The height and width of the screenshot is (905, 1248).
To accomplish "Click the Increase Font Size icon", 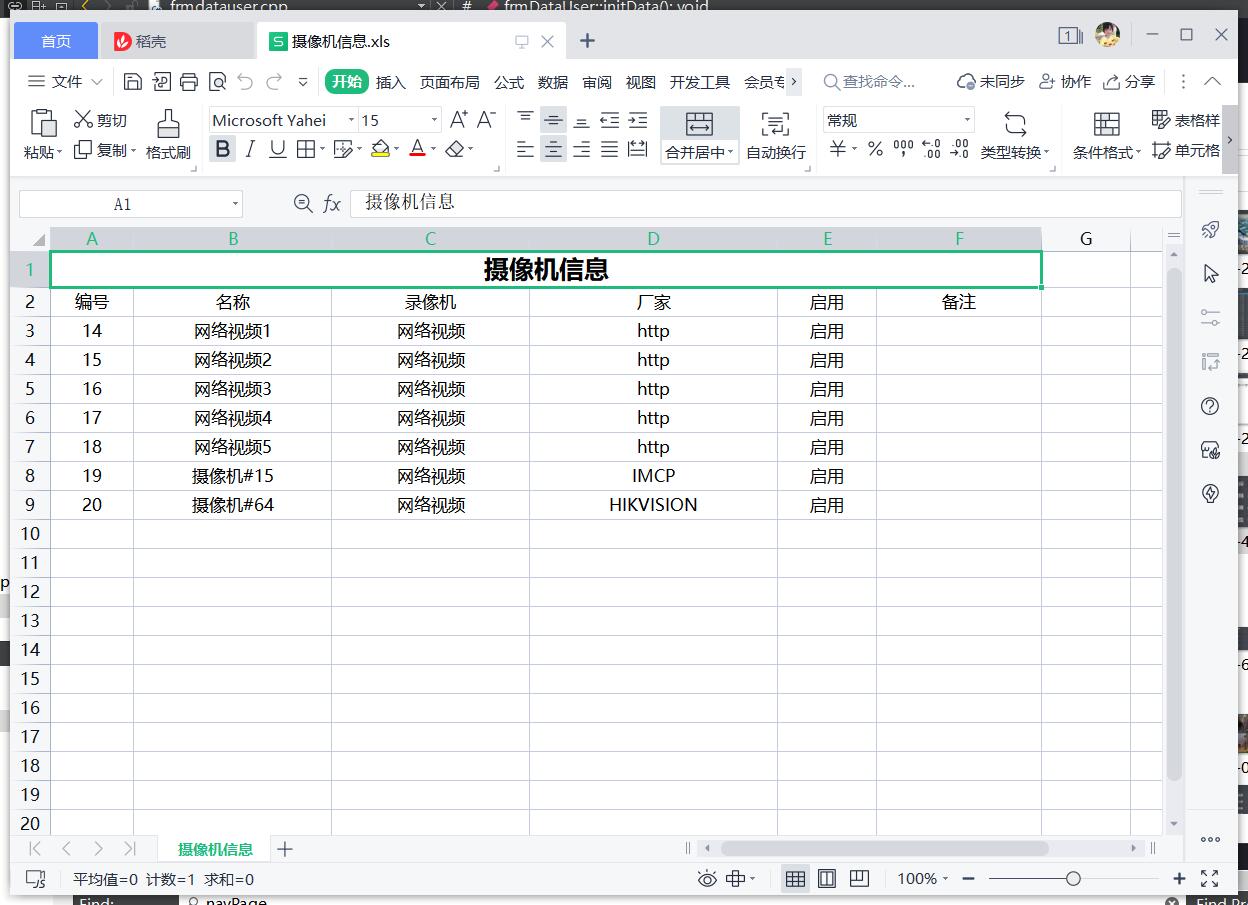I will (458, 120).
